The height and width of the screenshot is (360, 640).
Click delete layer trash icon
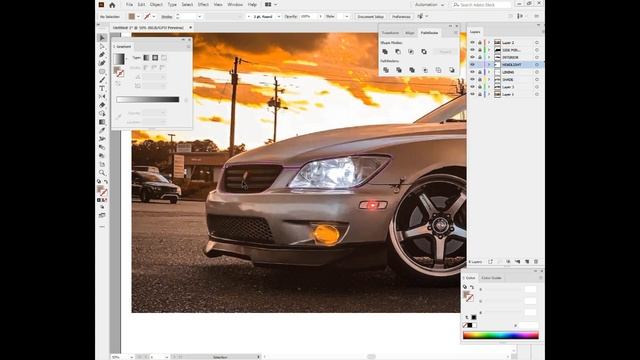[536, 262]
